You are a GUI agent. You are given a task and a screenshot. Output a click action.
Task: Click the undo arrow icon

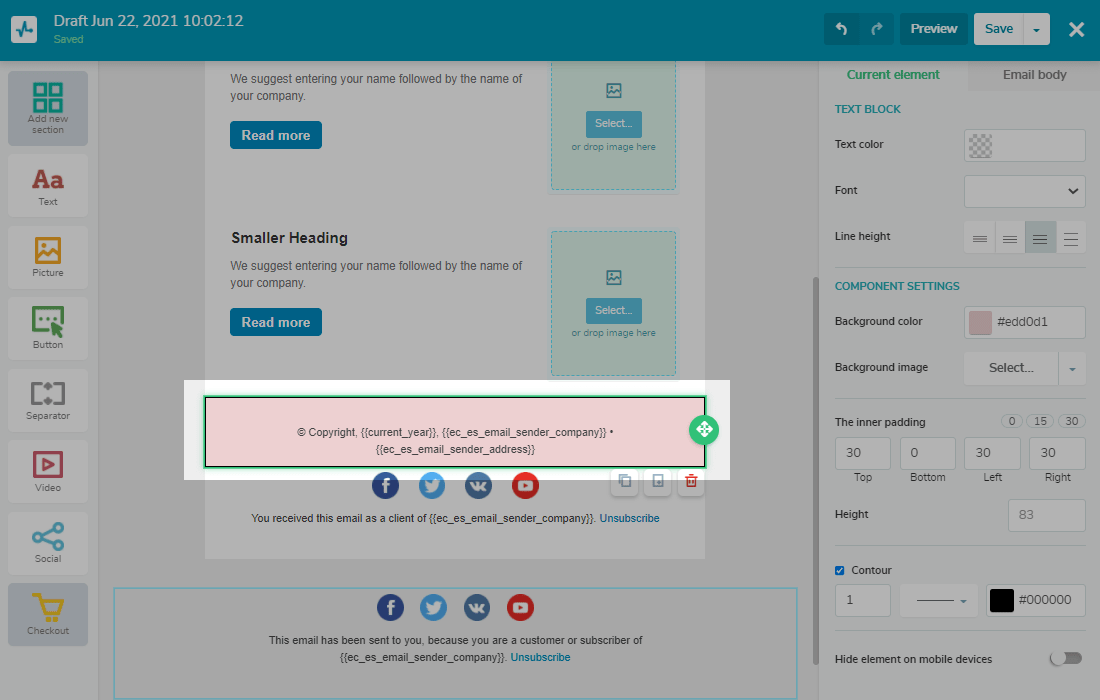841,29
